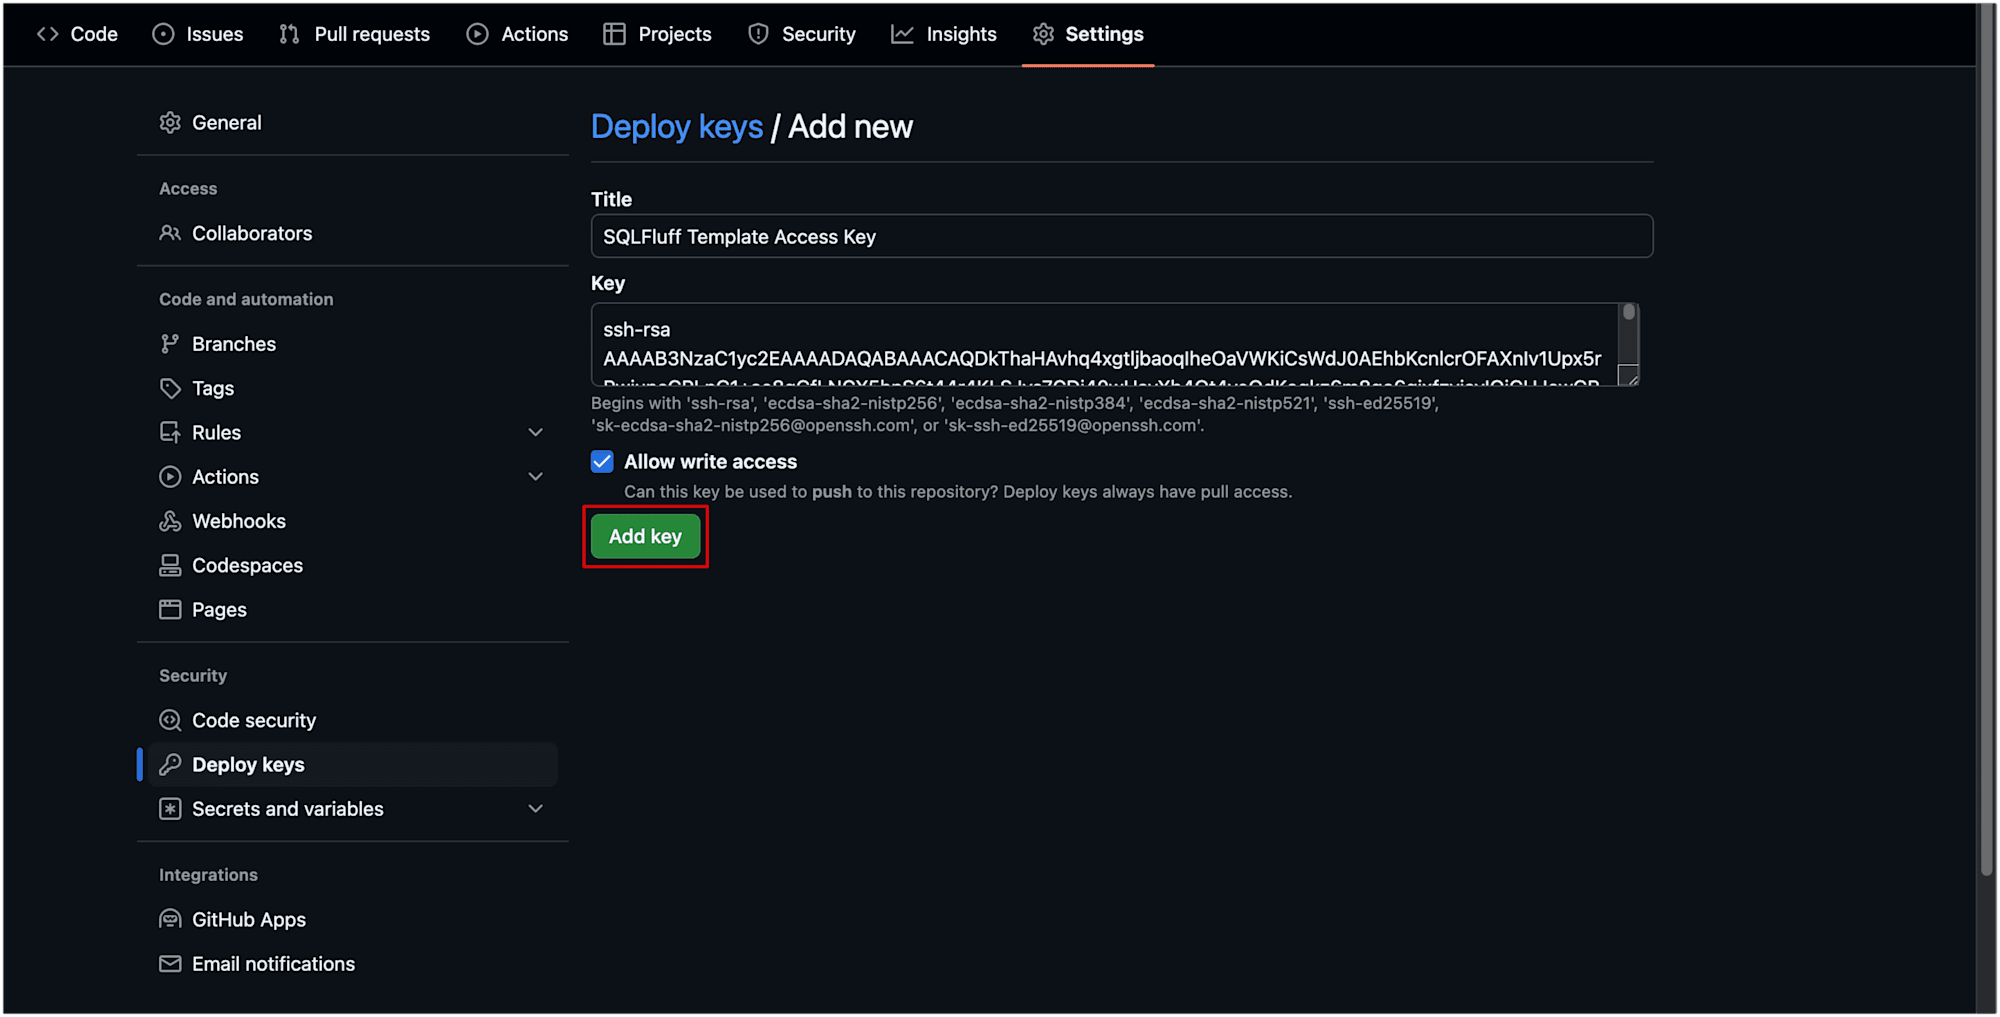Click the Projects table icon
The image size is (2000, 1017).
point(614,34)
